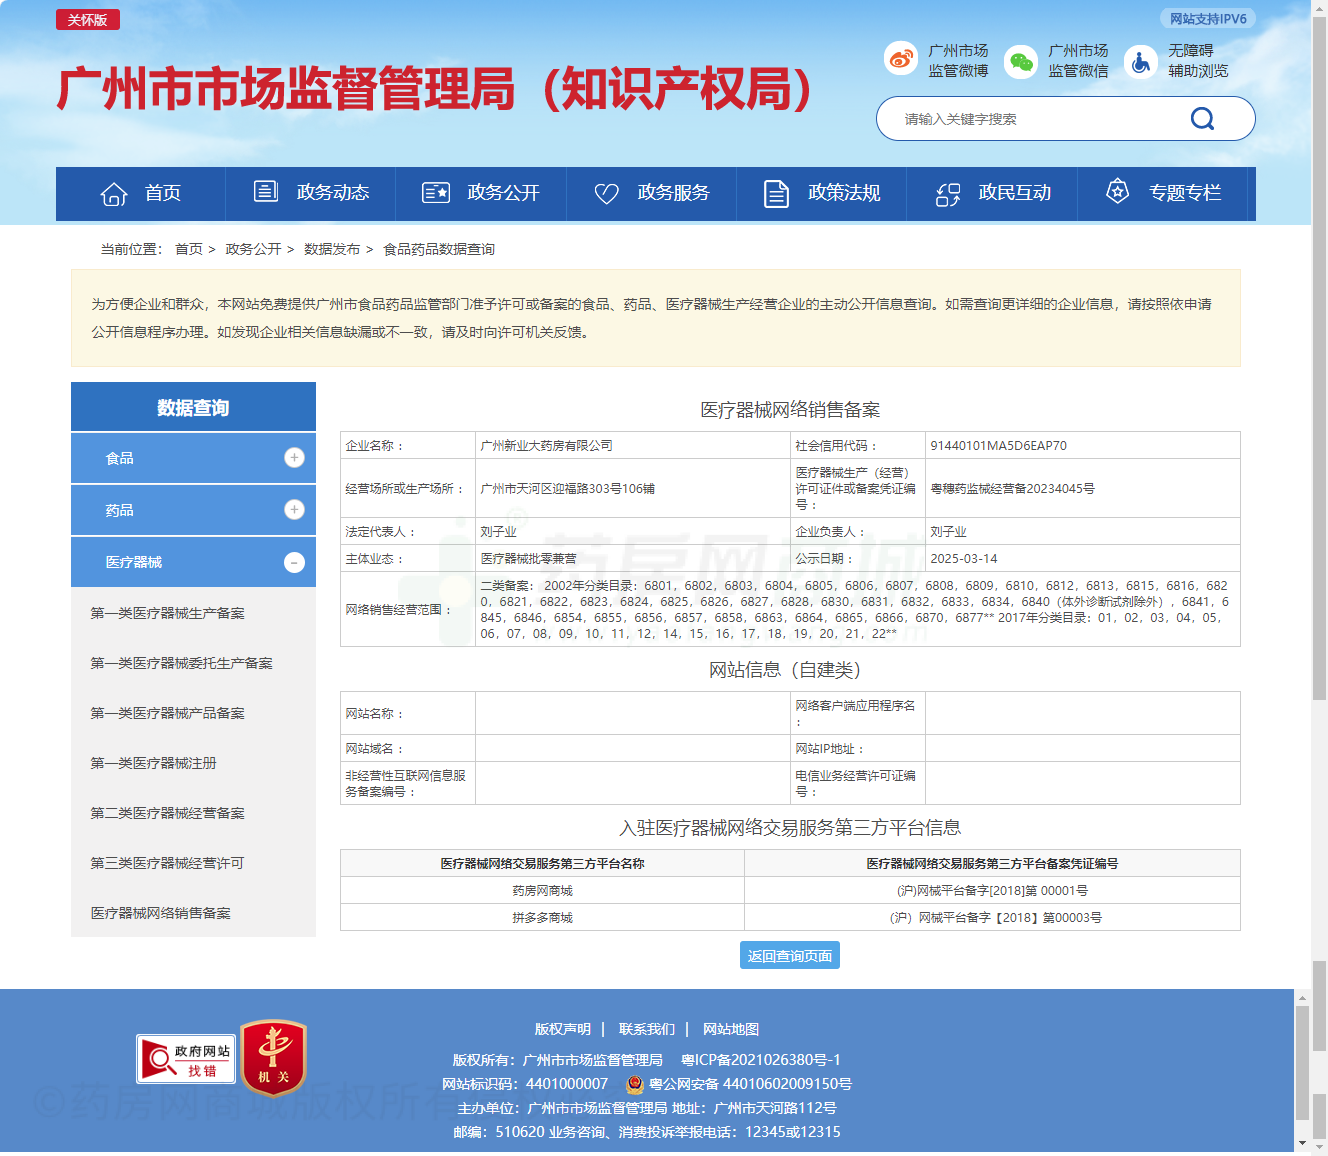
Task: Click the search magnifier icon
Action: click(1202, 118)
